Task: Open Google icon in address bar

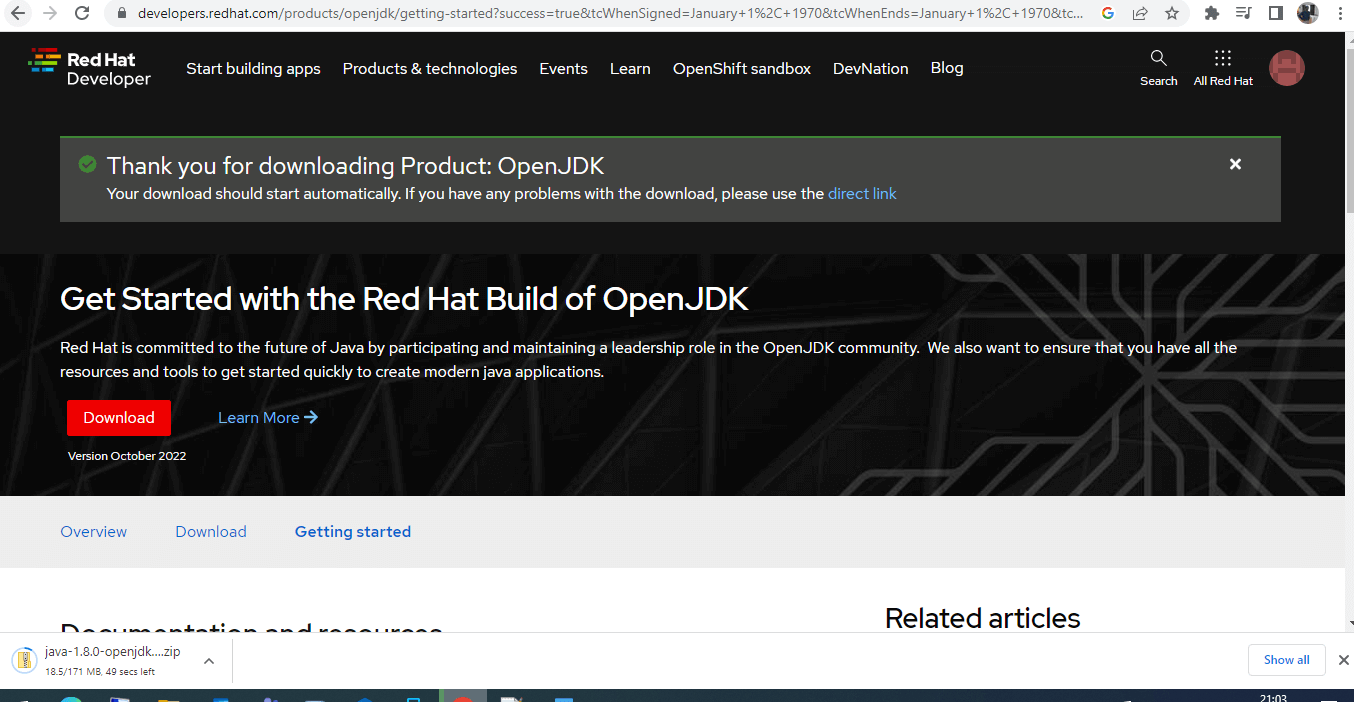Action: click(x=1107, y=14)
